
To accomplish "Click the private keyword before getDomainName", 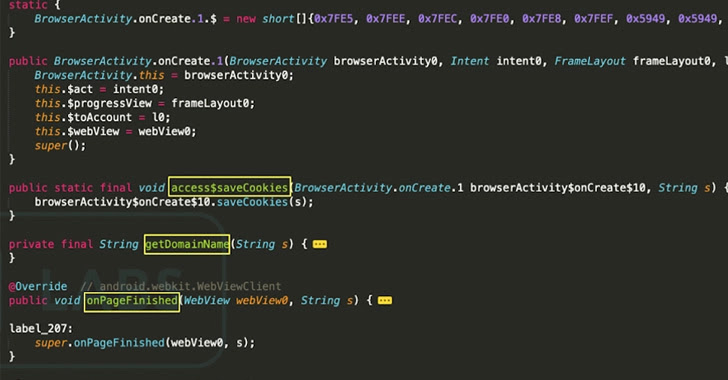I will pos(32,244).
